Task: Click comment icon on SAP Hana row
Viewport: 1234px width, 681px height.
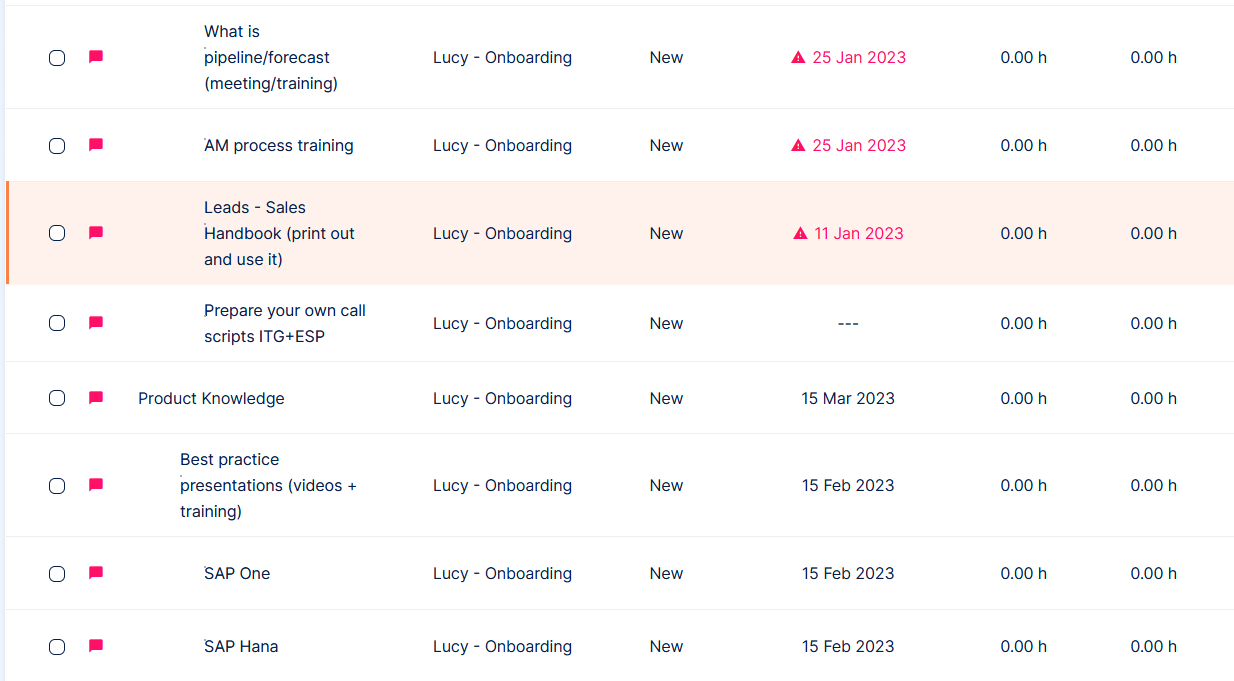Action: [x=96, y=646]
